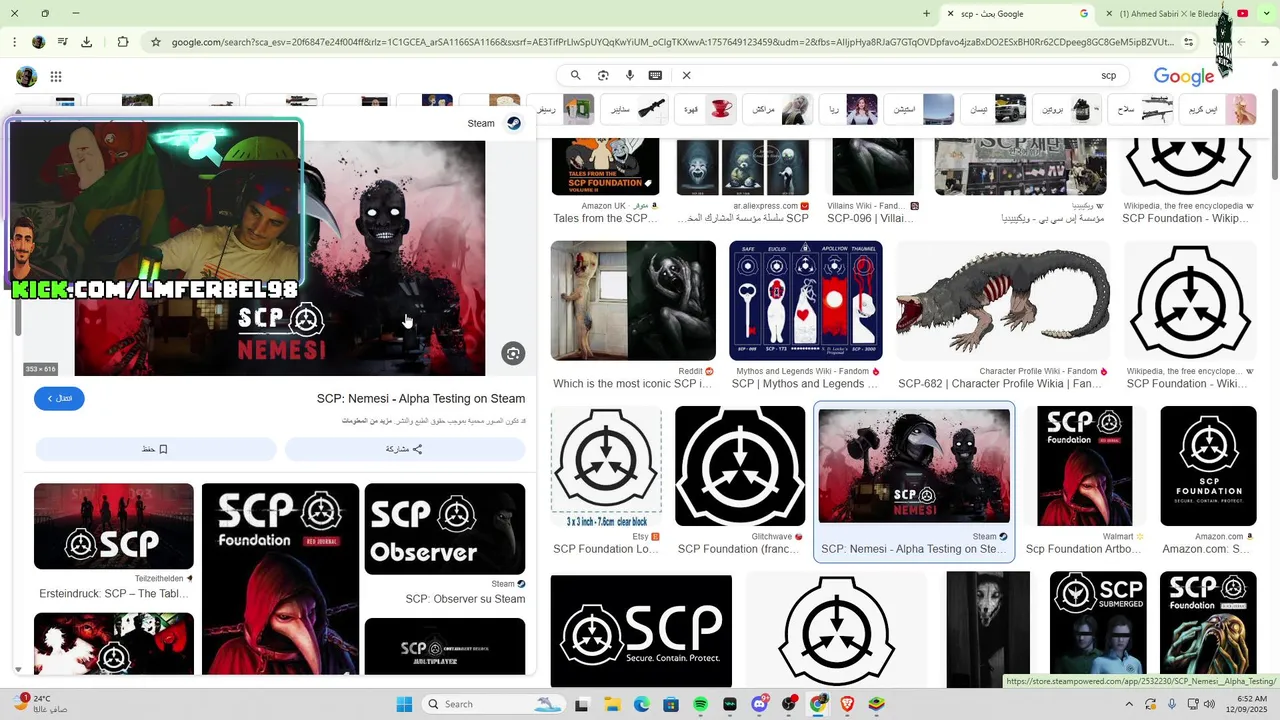Open Chrome media control icon
The width and height of the screenshot is (1280, 720).
(x=62, y=42)
